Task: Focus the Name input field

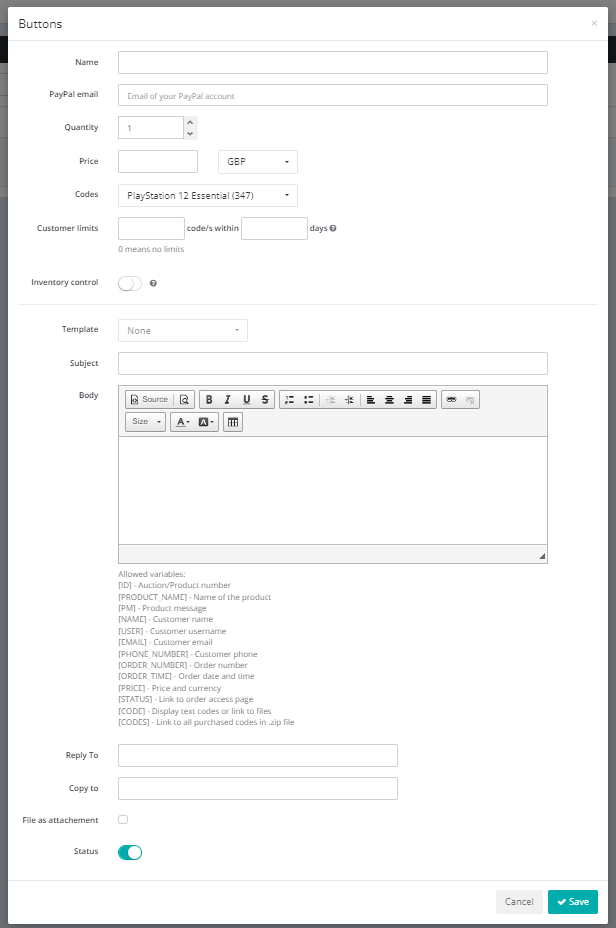Action: pyautogui.click(x=333, y=62)
